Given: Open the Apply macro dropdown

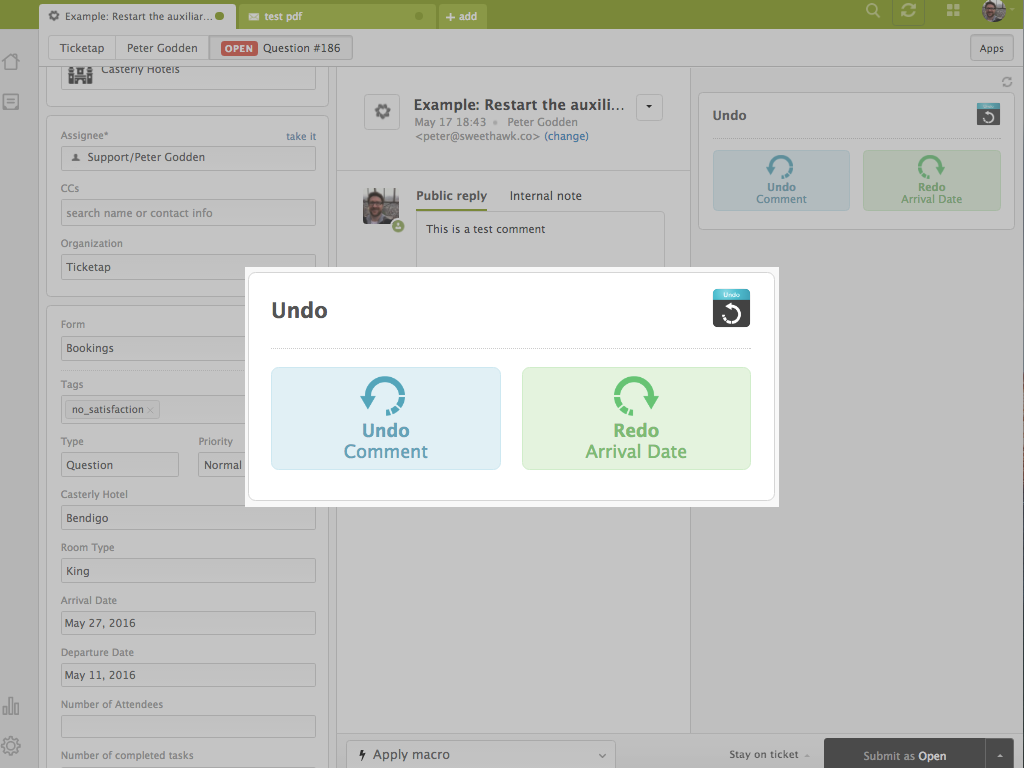Looking at the screenshot, I should [478, 755].
